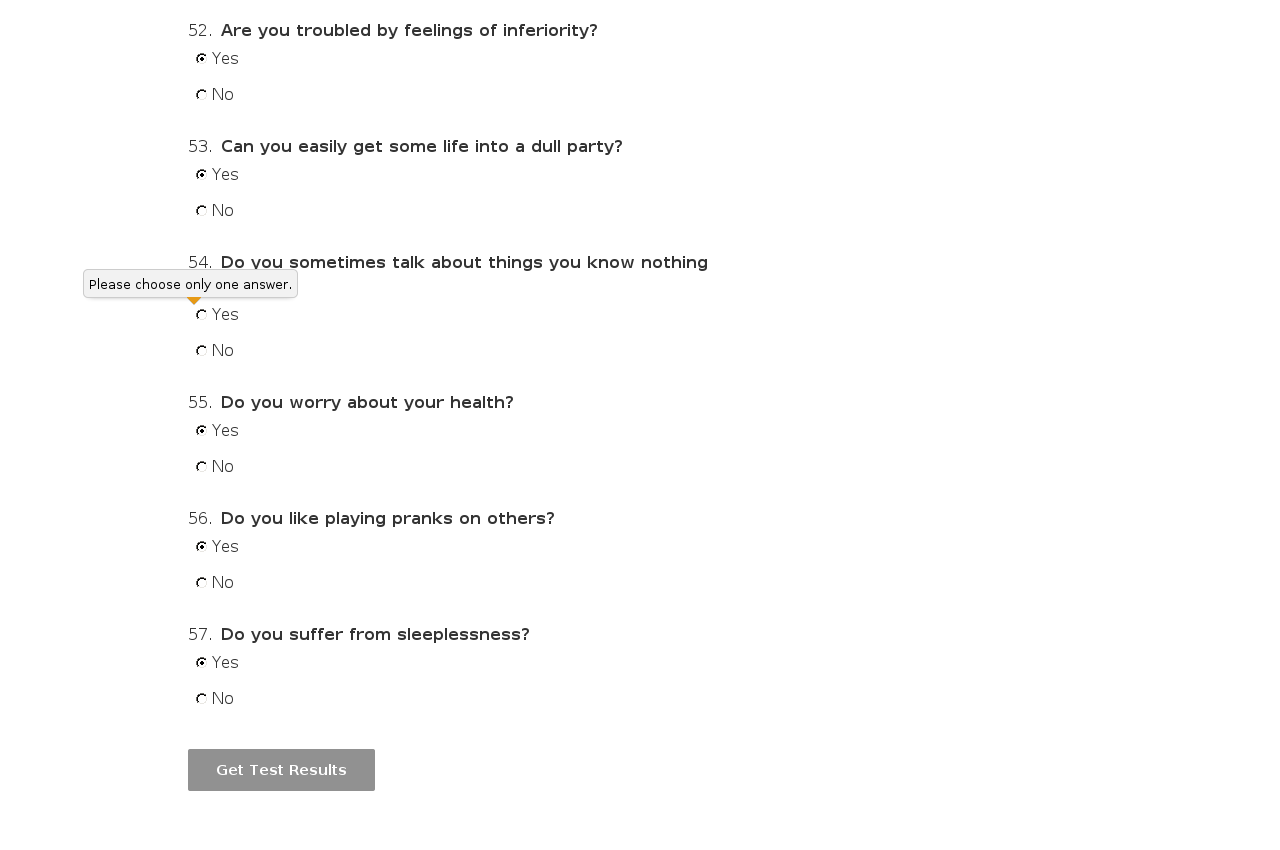Choose Yes for the dull party question

pyautogui.click(x=202, y=175)
